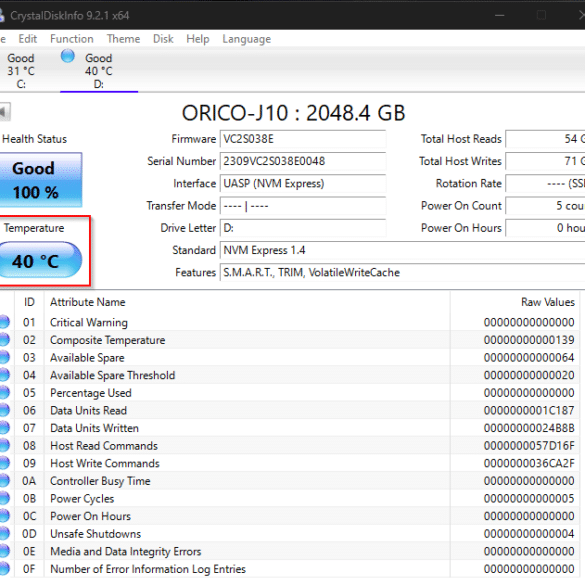Click the status orb for Media and Data Integrity Errors
This screenshot has height=585, width=585.
tap(4, 551)
